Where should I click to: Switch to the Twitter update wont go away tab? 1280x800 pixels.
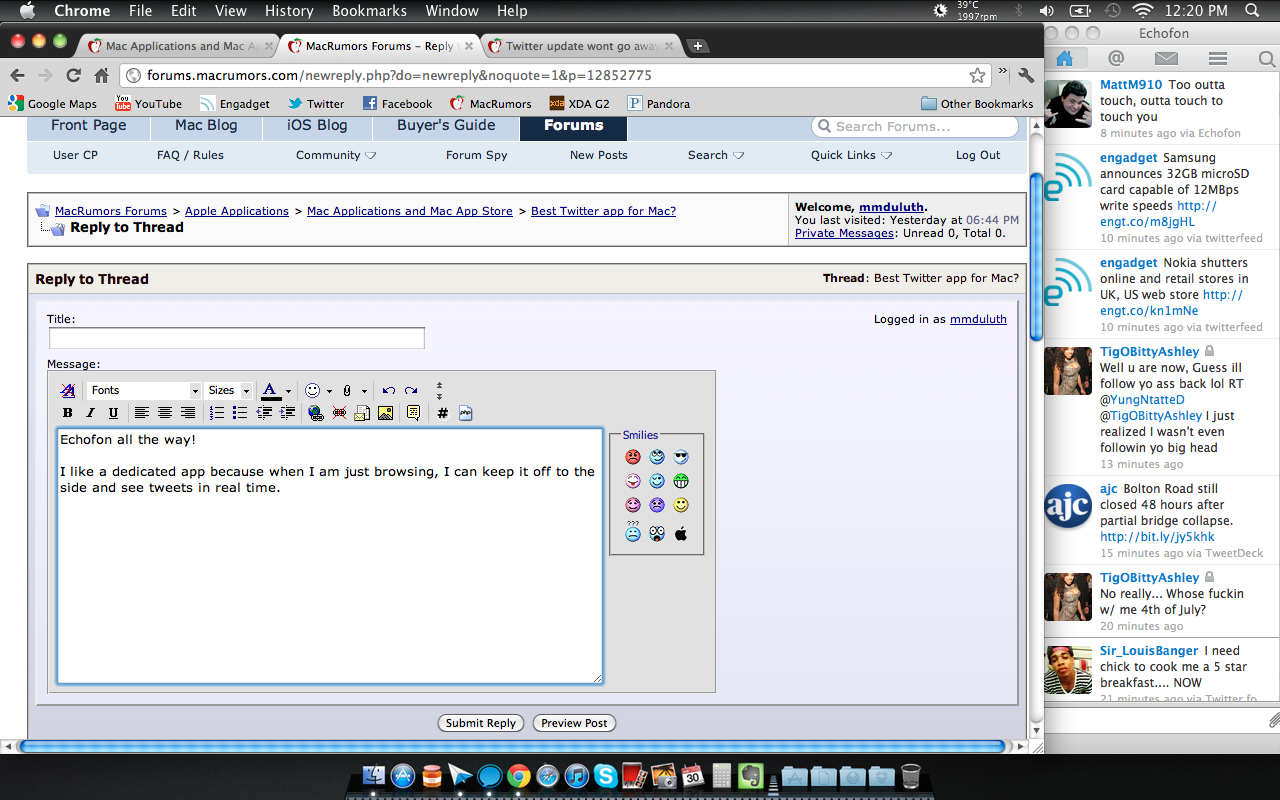(580, 46)
